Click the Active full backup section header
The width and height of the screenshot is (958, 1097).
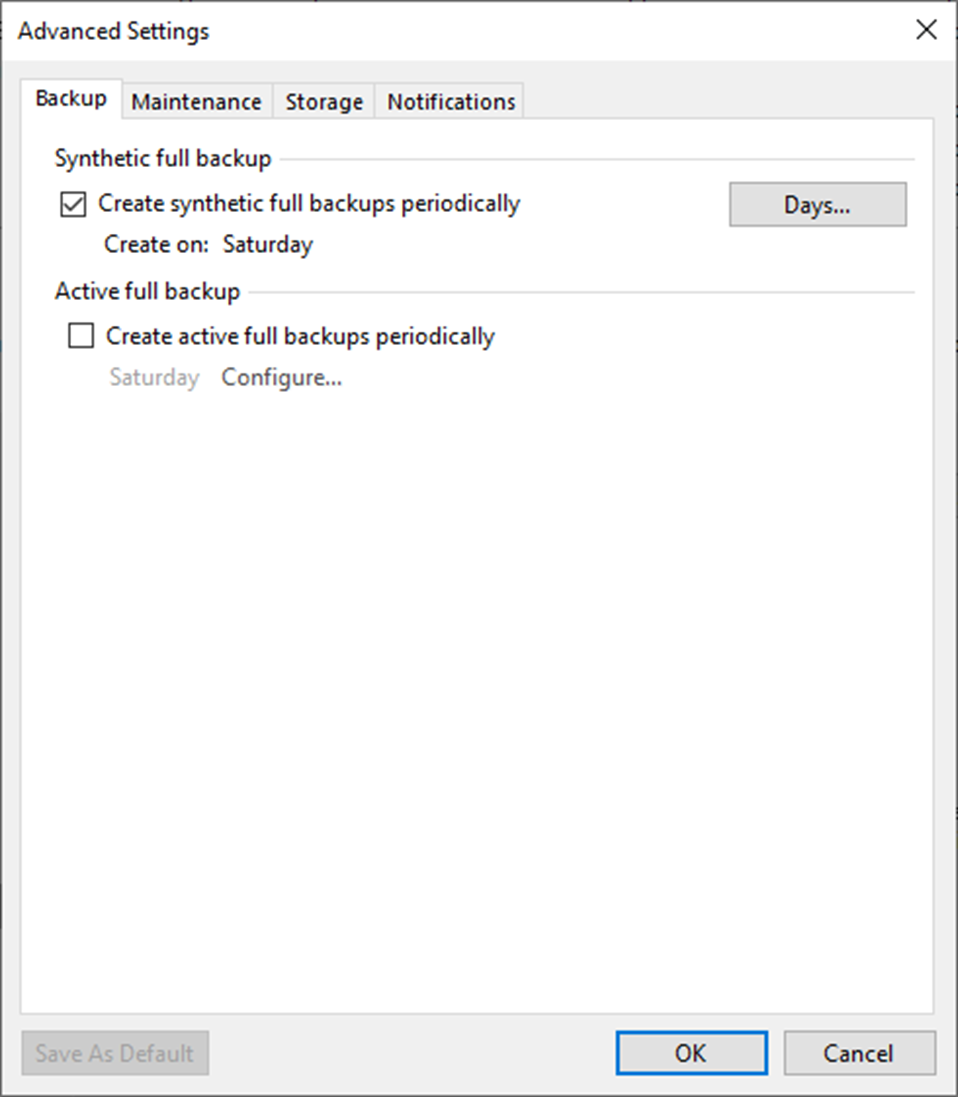point(148,292)
